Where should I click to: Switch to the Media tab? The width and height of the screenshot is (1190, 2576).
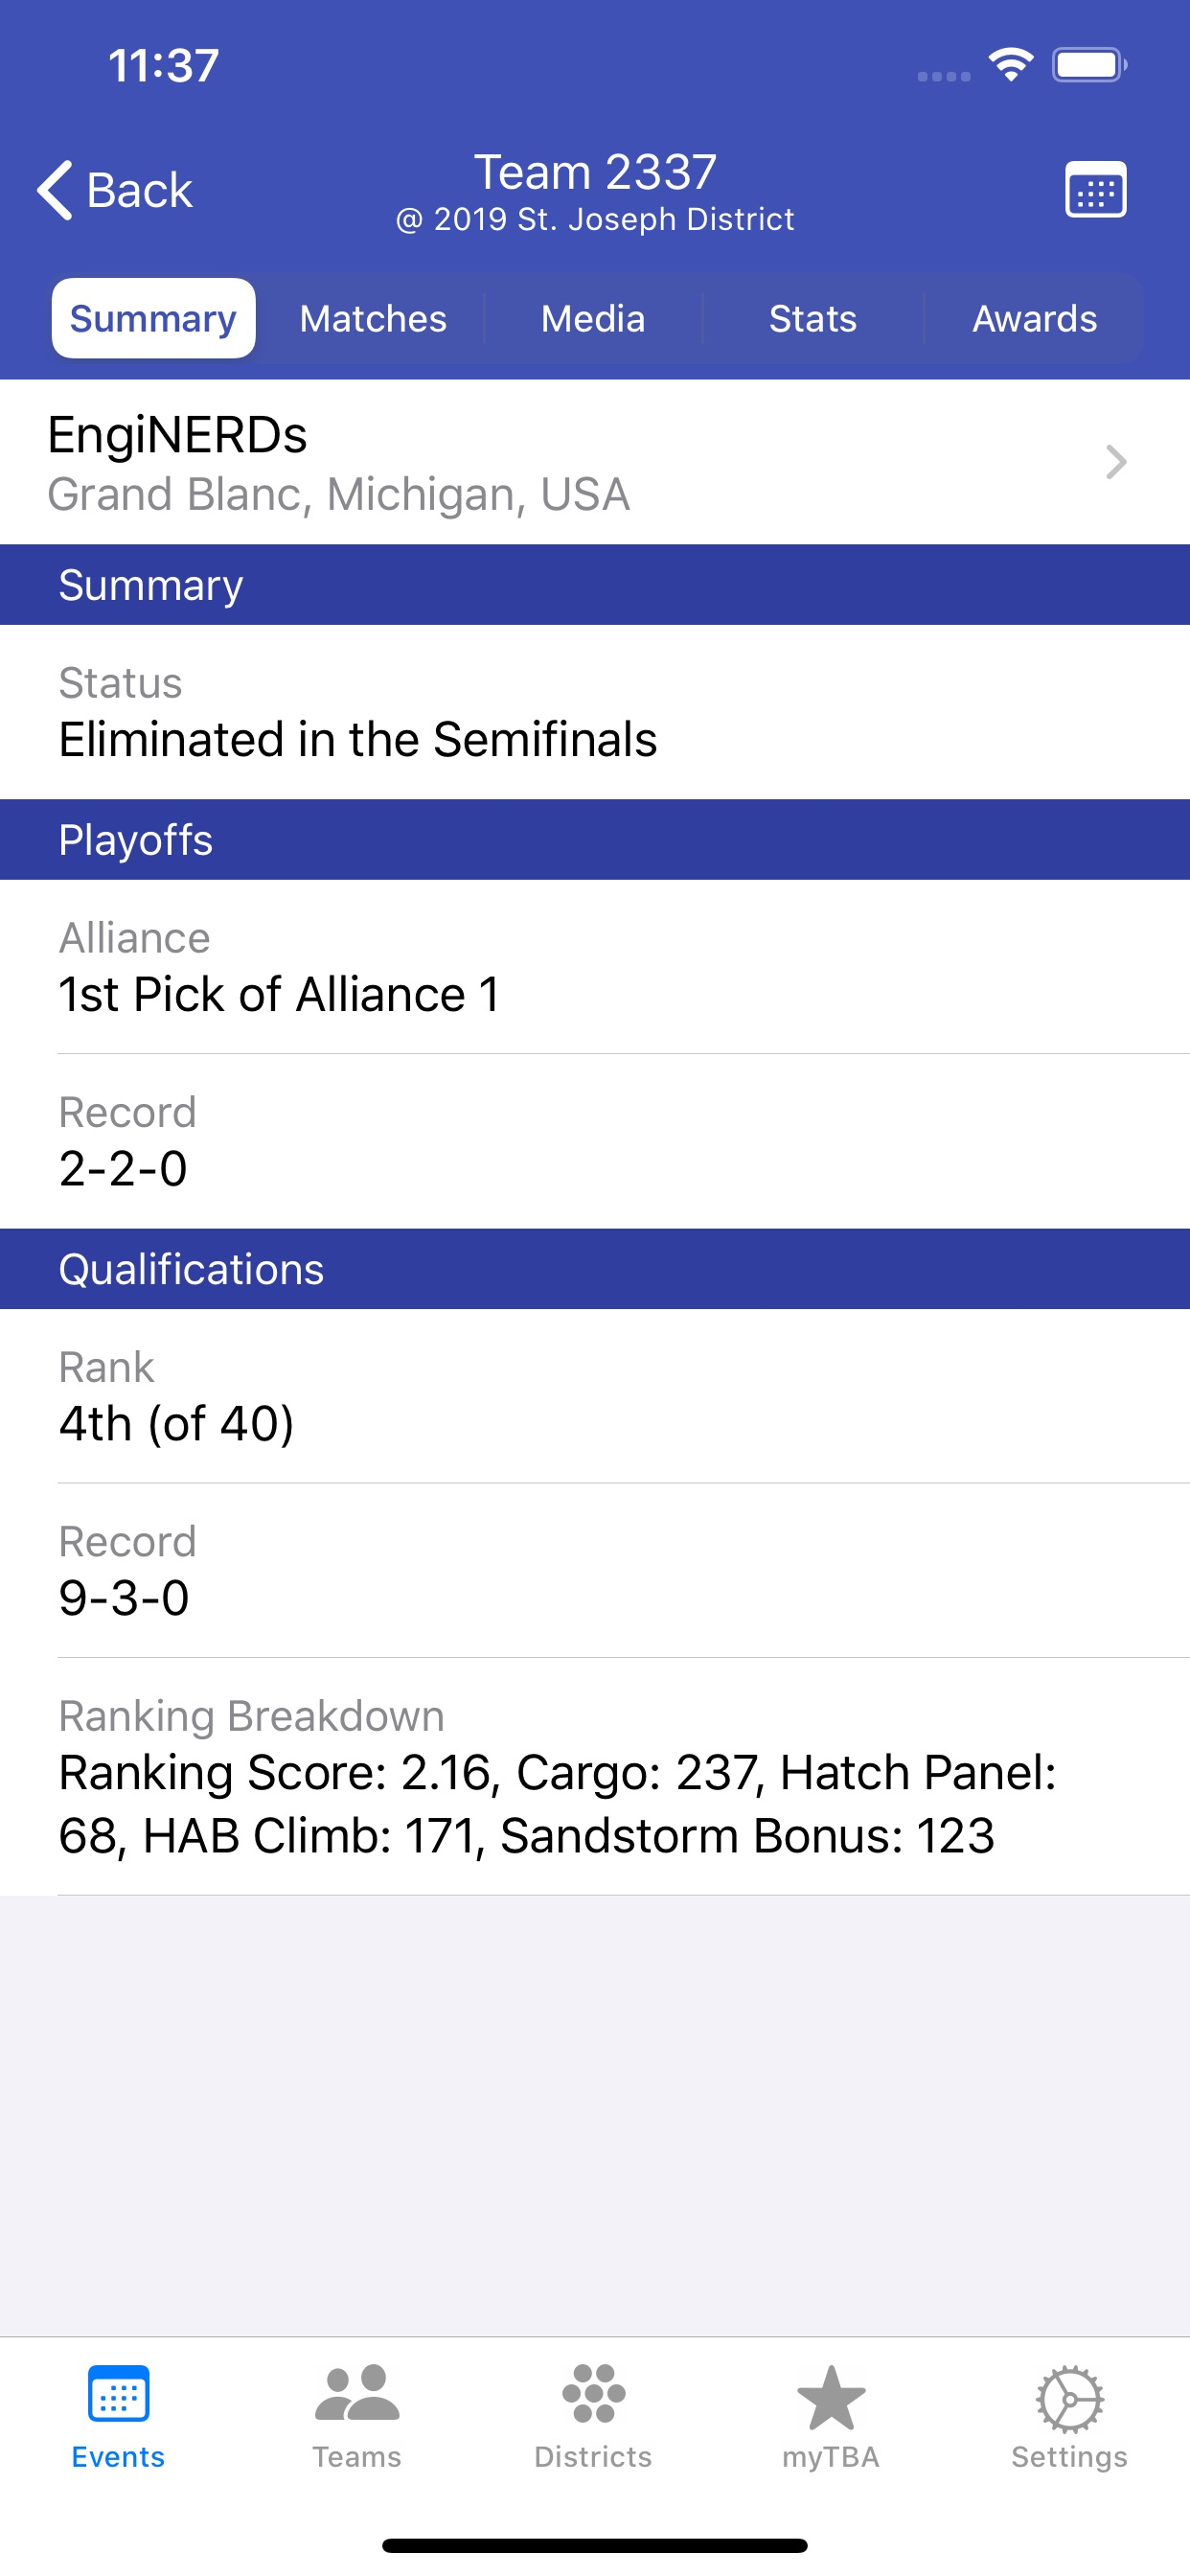592,318
